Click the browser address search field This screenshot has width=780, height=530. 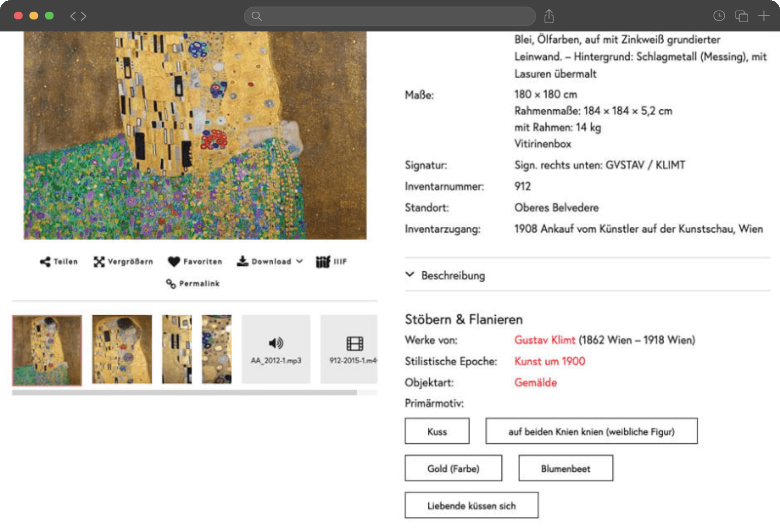390,16
